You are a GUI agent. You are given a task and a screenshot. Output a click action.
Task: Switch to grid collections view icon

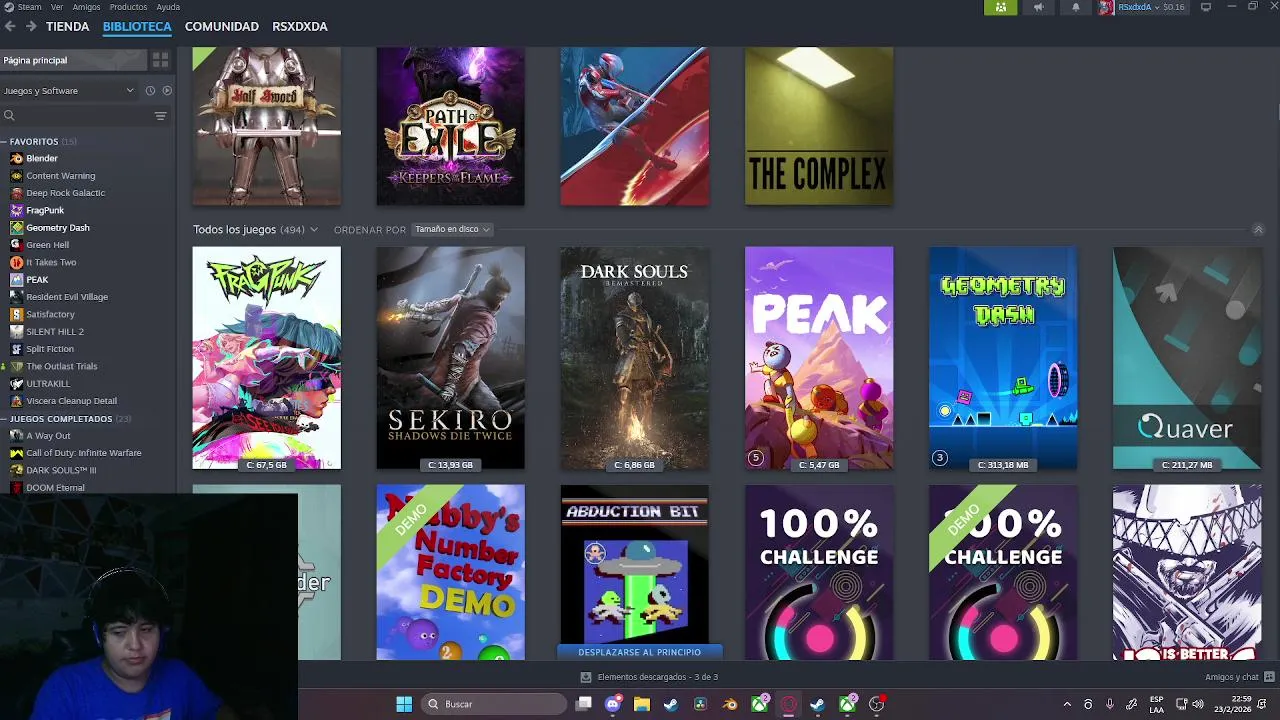pyautogui.click(x=160, y=60)
